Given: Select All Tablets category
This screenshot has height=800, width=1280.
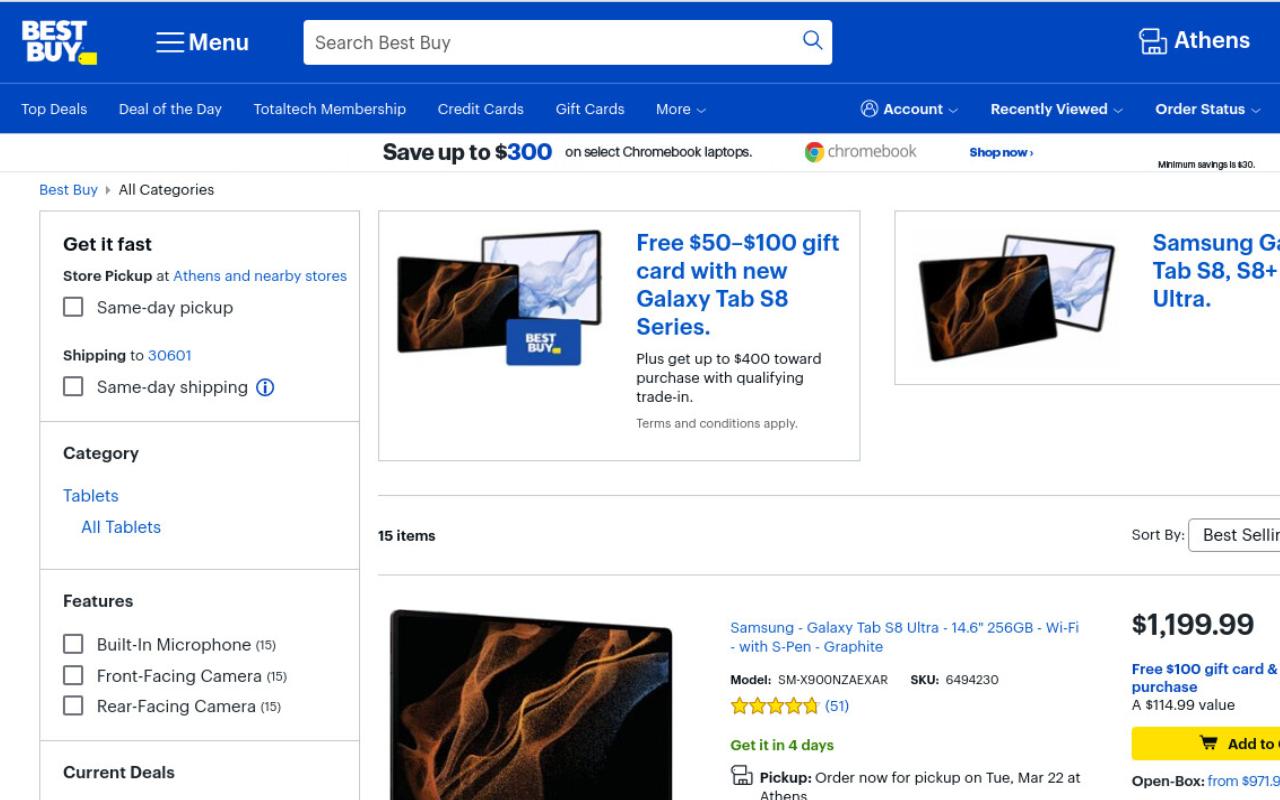Looking at the screenshot, I should (x=121, y=527).
